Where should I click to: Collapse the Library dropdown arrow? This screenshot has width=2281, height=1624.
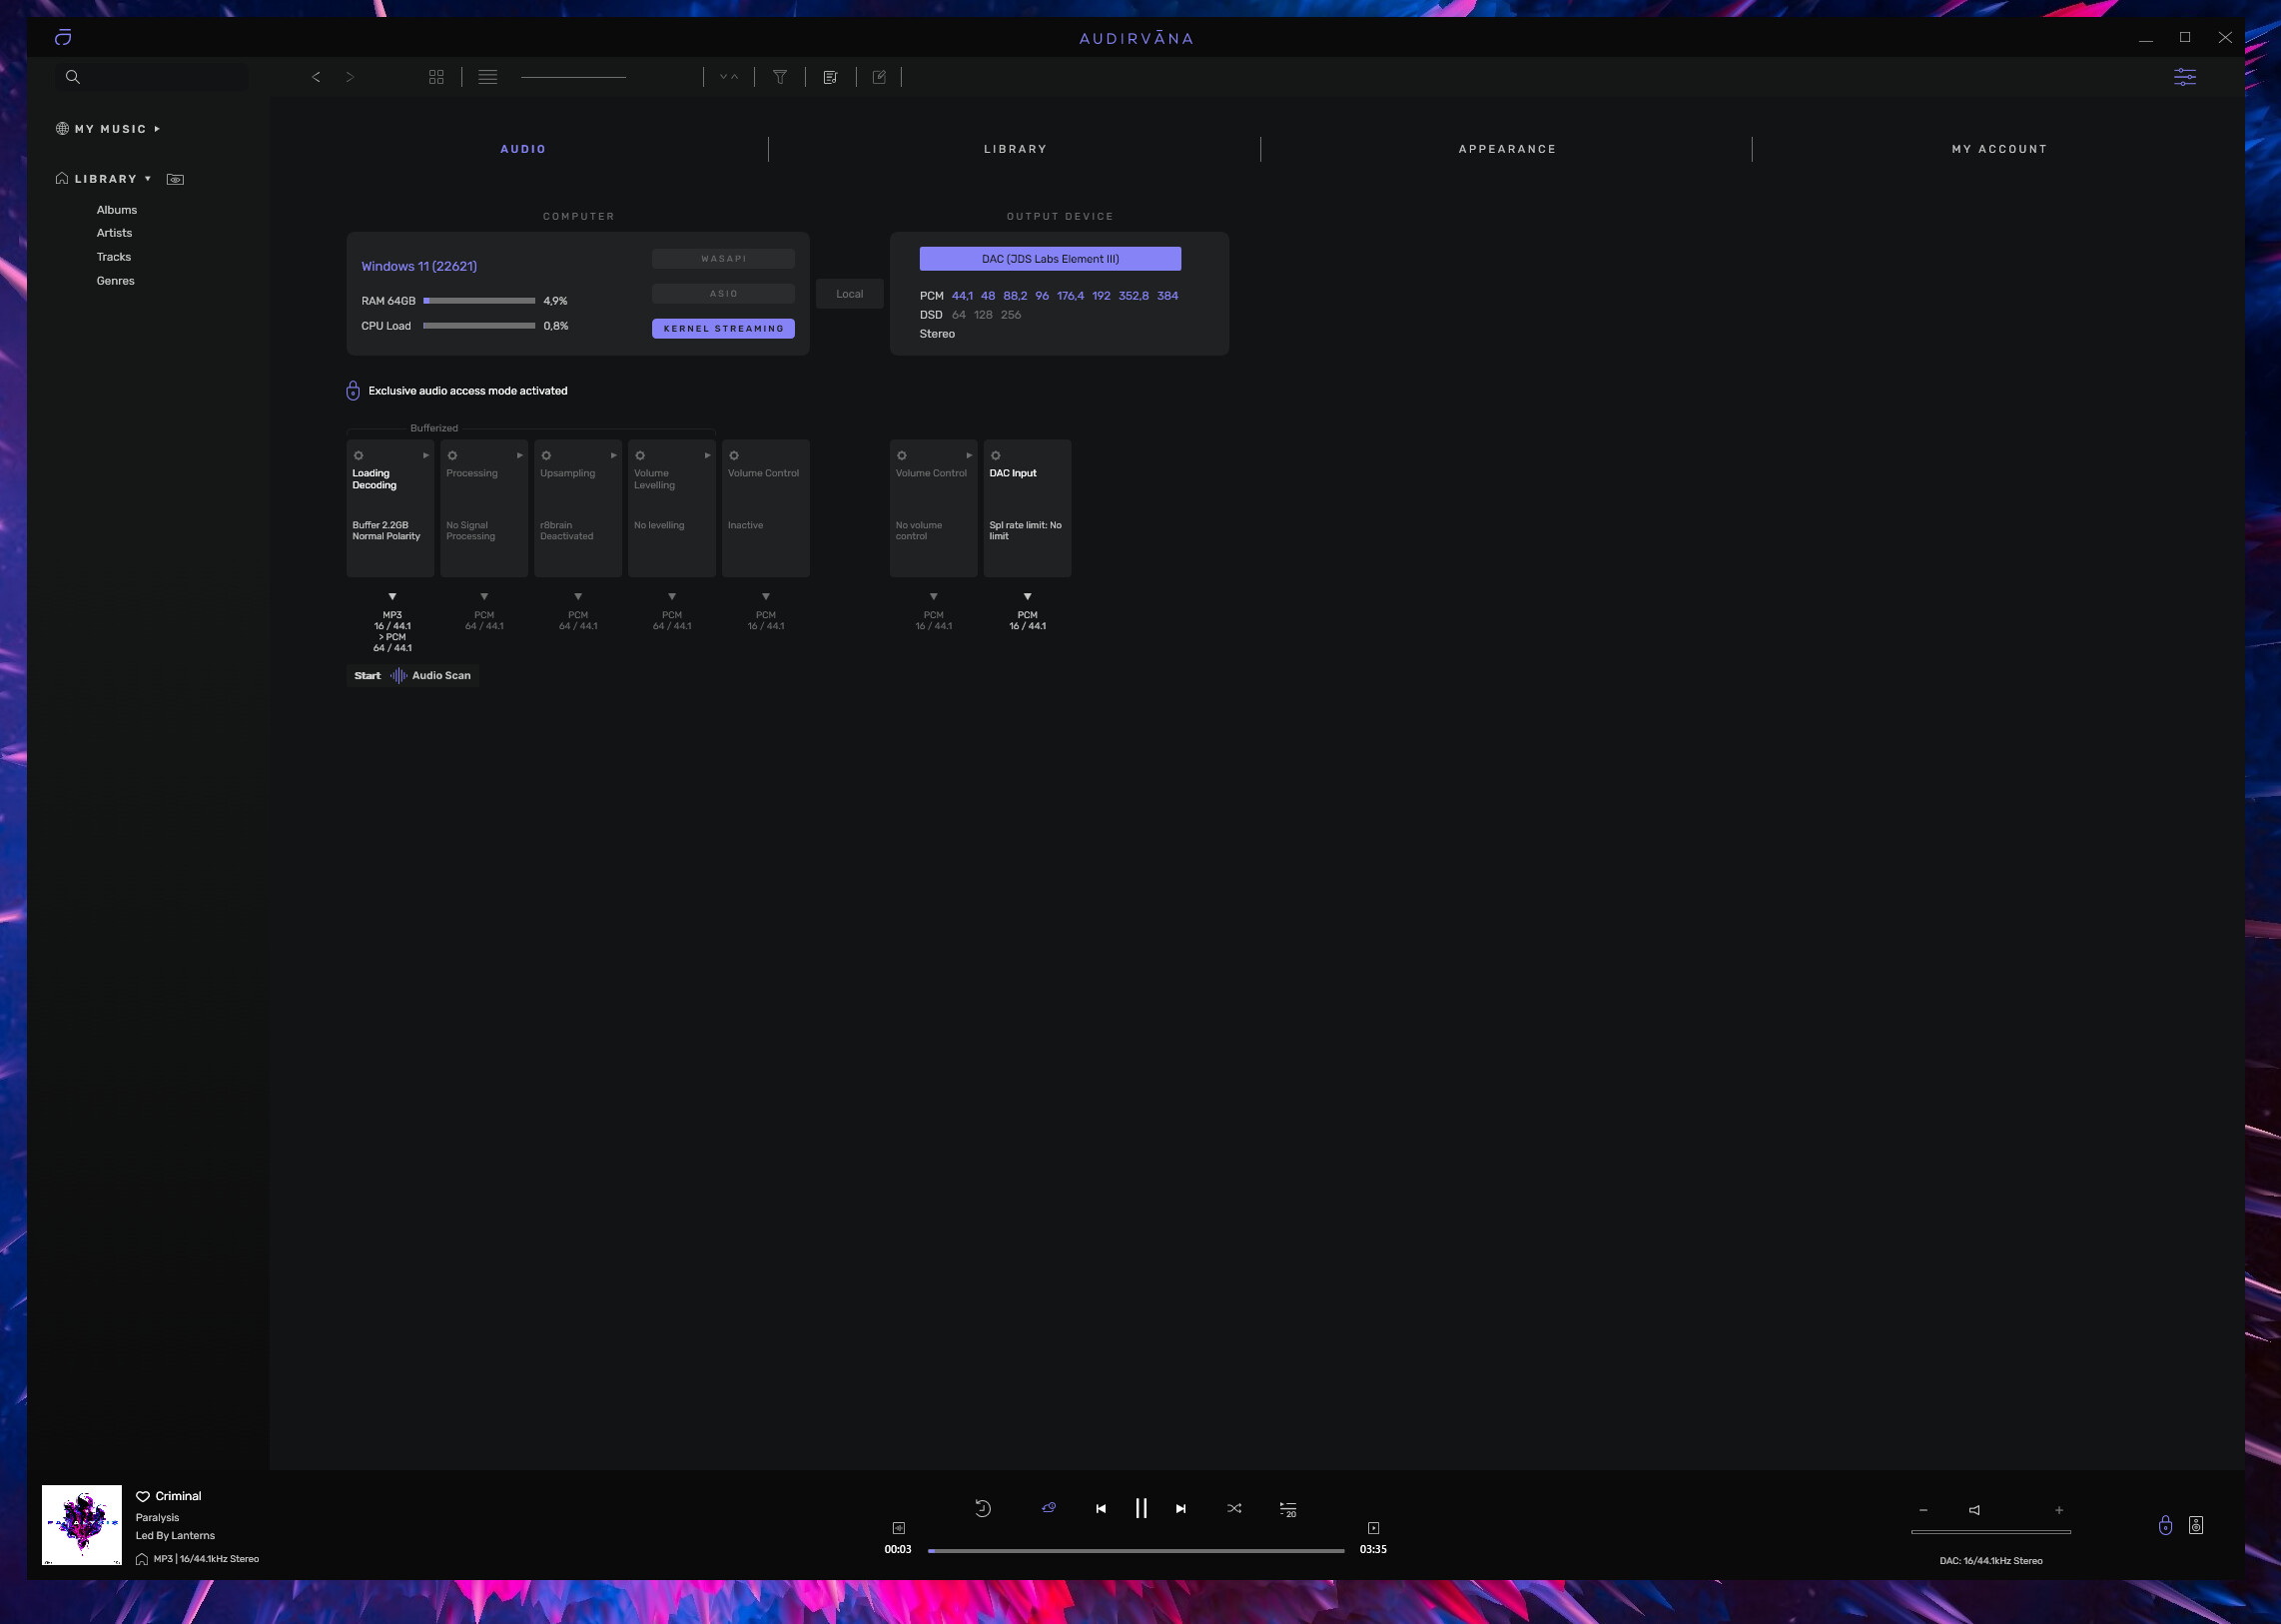(148, 179)
